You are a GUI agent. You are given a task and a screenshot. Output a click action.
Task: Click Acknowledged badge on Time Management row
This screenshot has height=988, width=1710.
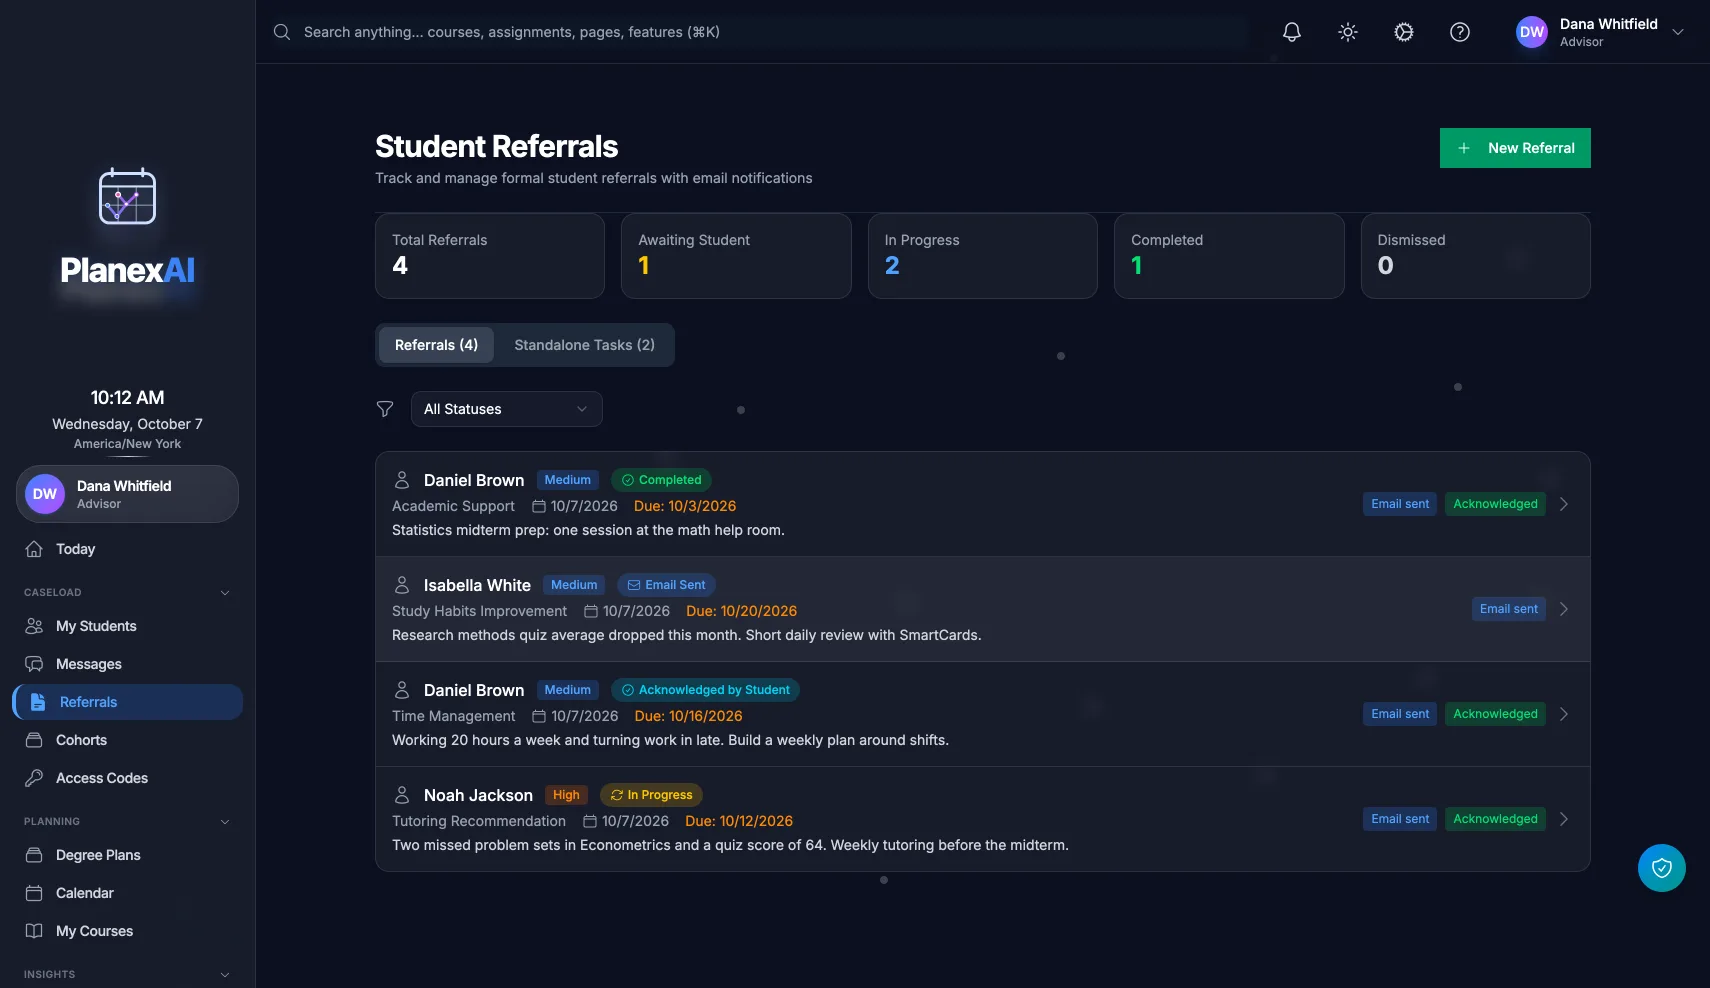[x=1495, y=714]
